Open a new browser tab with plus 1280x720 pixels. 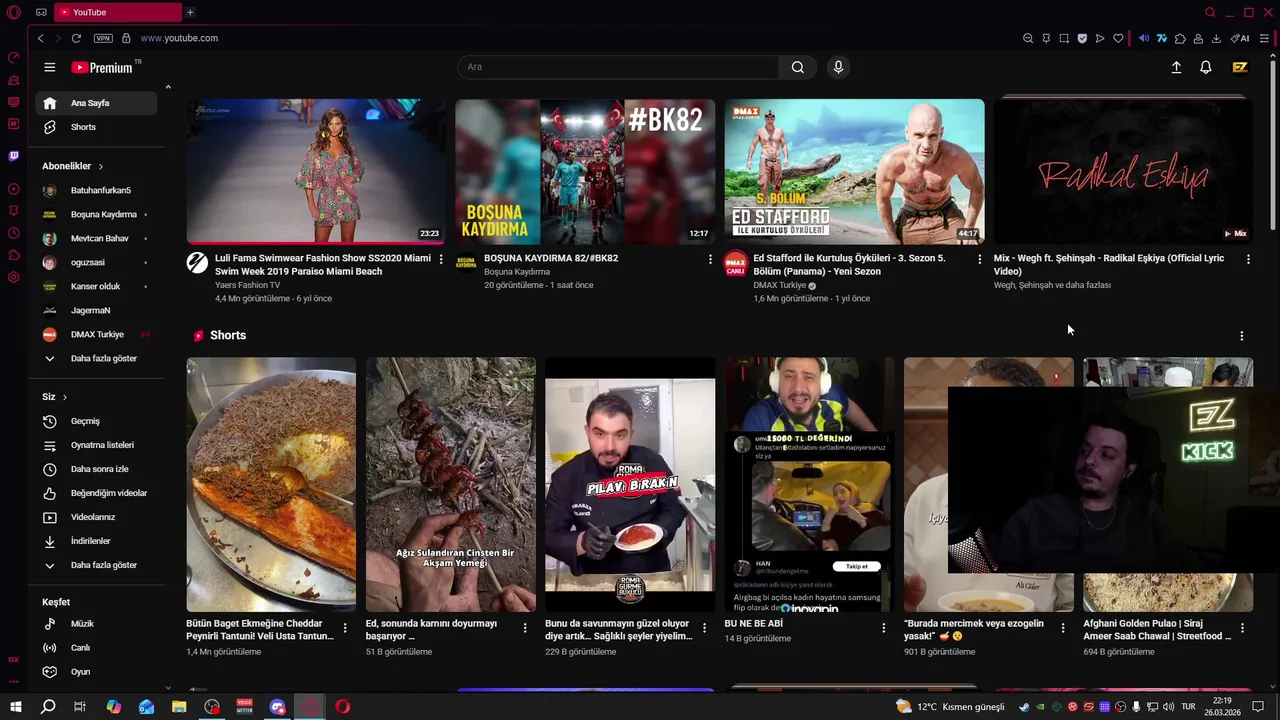(x=190, y=12)
